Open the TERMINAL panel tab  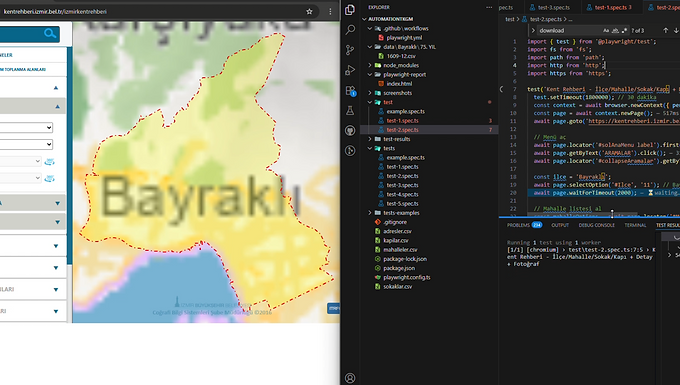point(635,225)
